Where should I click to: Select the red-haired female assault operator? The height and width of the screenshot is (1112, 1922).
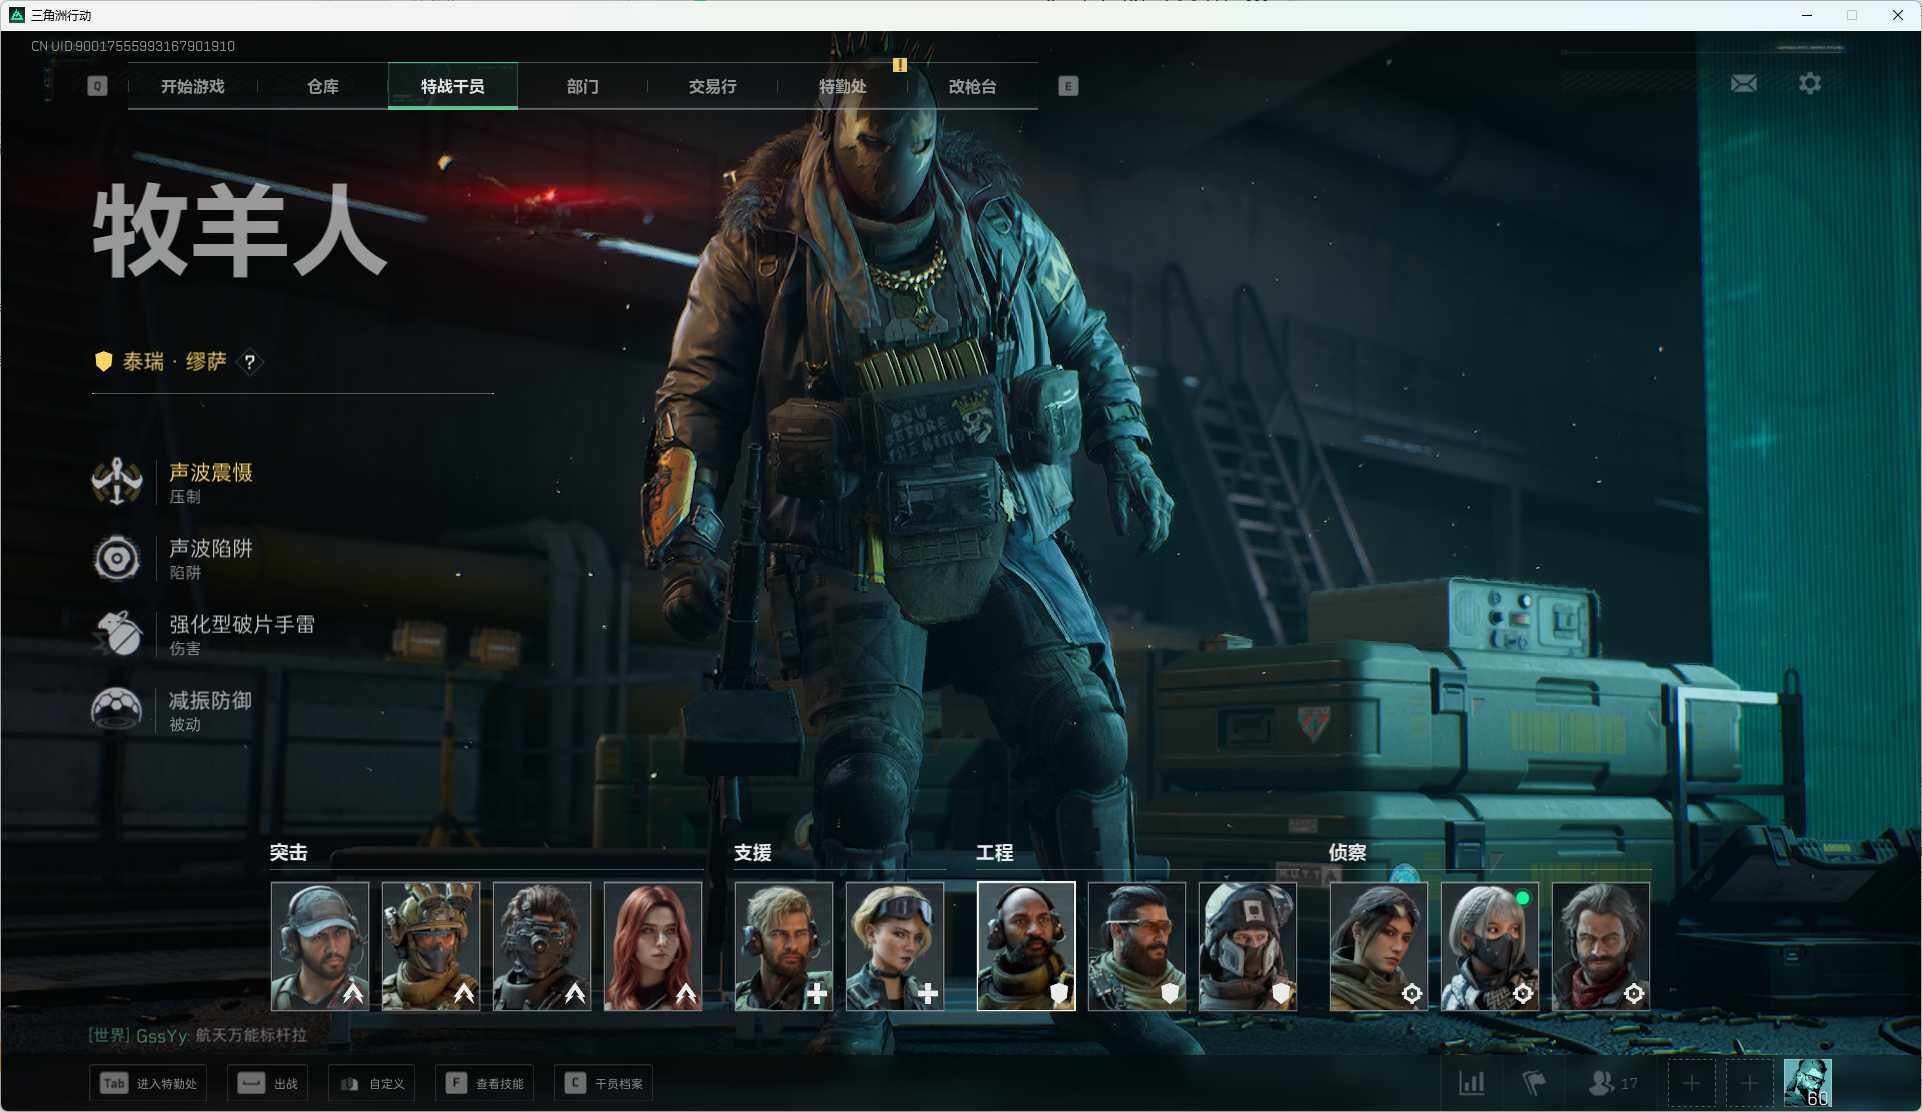(653, 946)
